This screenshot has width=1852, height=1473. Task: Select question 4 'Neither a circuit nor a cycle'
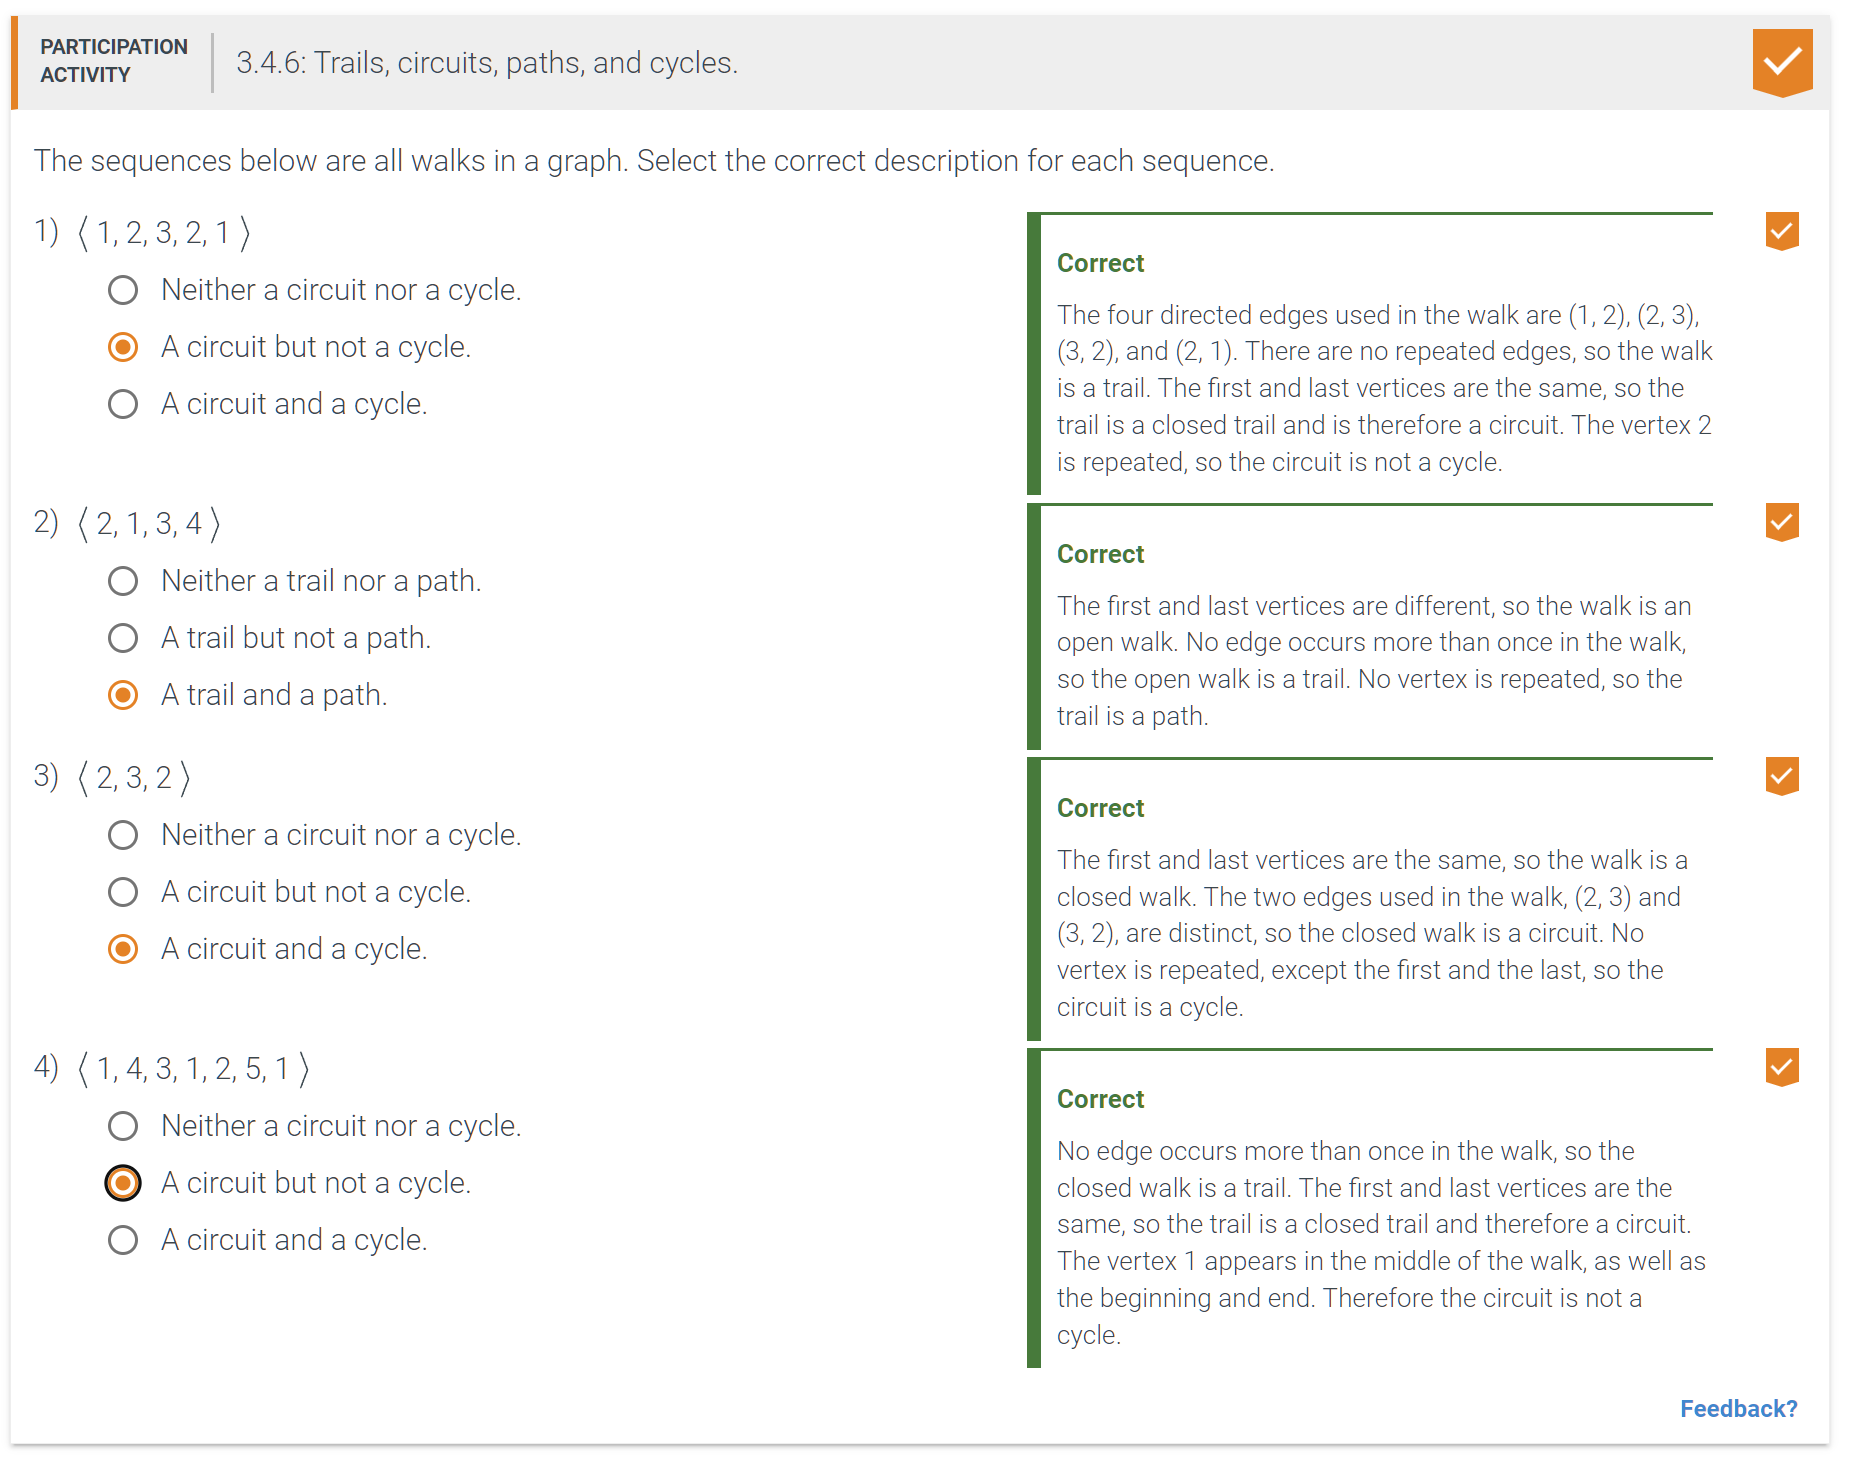123,1126
